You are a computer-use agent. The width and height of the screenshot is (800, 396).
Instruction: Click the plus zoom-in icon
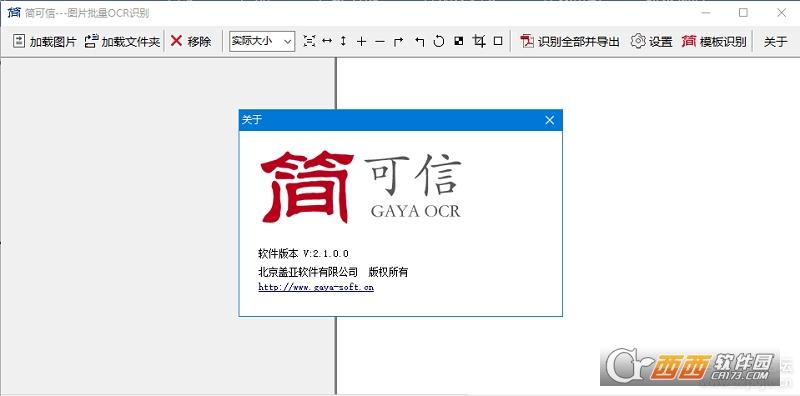(x=361, y=41)
